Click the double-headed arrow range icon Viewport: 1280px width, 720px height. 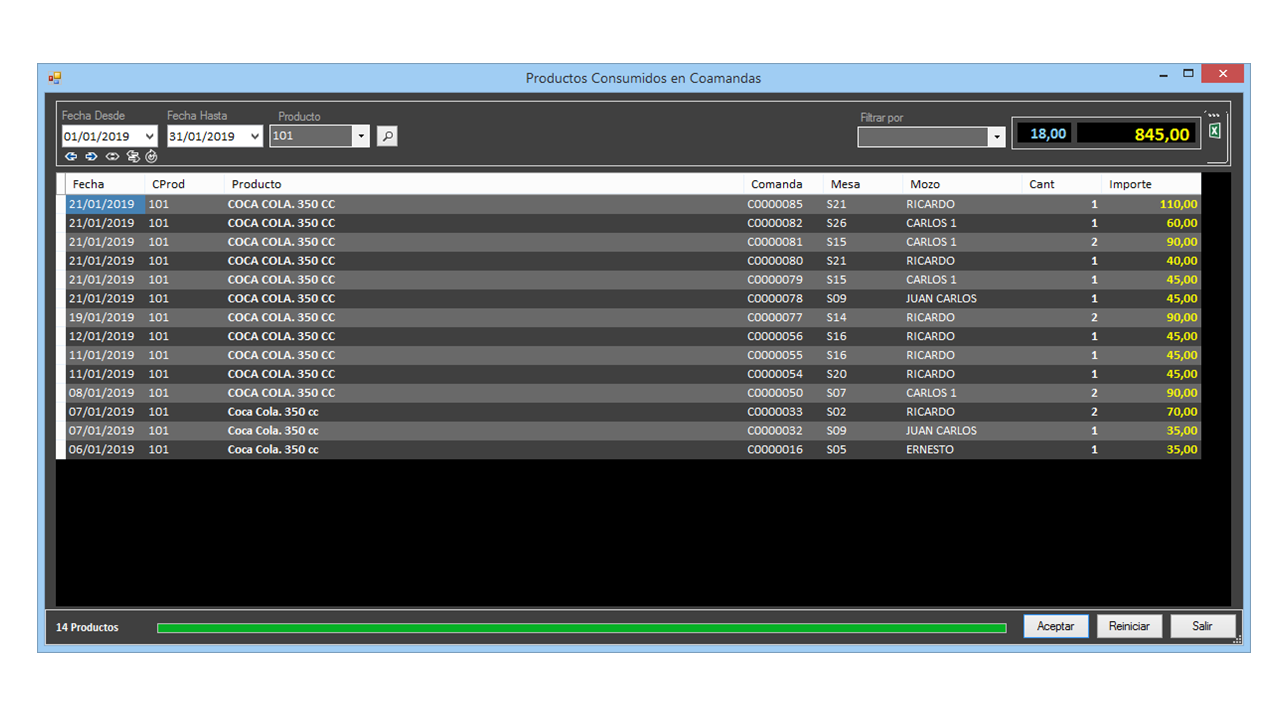coord(112,157)
